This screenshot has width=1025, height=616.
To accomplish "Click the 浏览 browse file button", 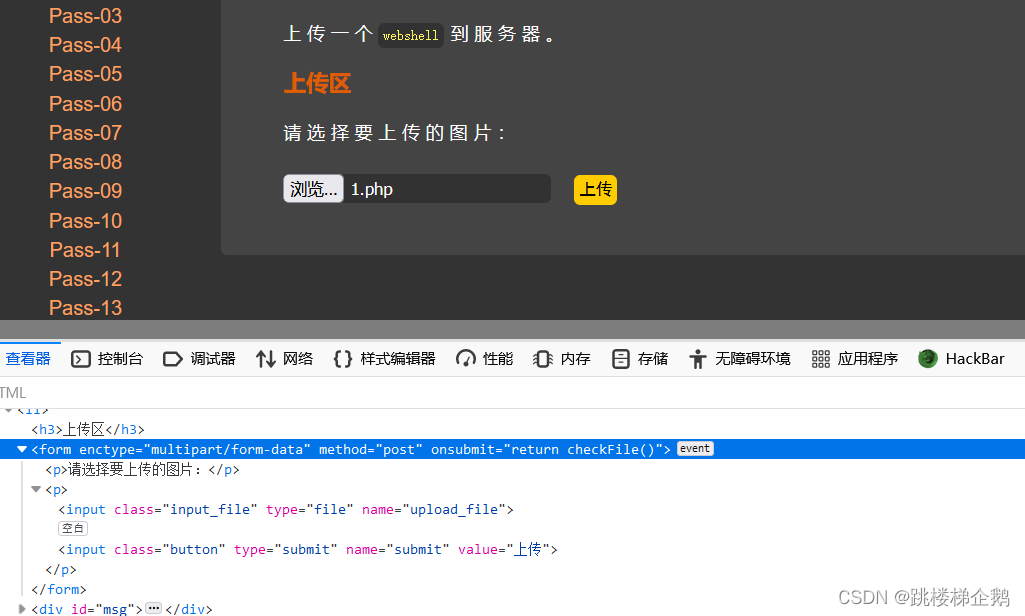I will (313, 189).
